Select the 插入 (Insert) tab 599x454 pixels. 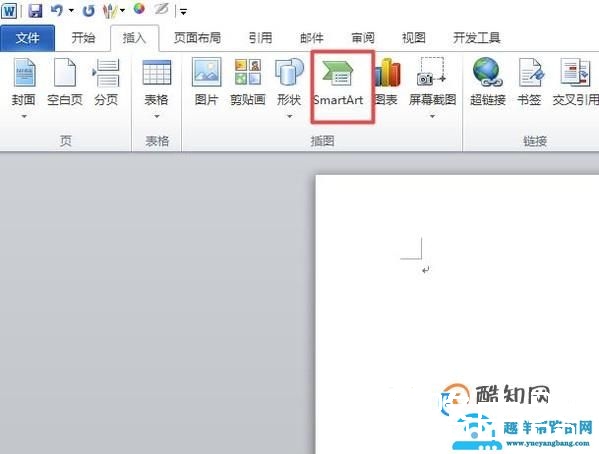click(134, 38)
